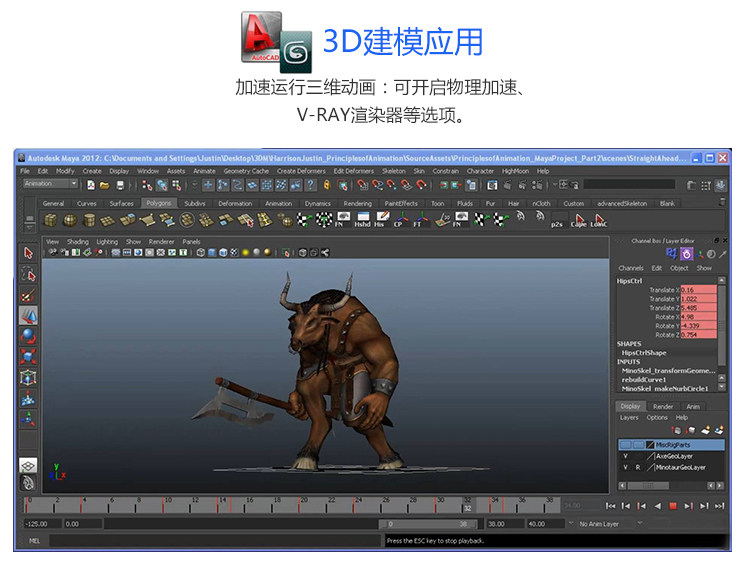The height and width of the screenshot is (571, 750).
Task: Open the File menu
Action: (25, 171)
